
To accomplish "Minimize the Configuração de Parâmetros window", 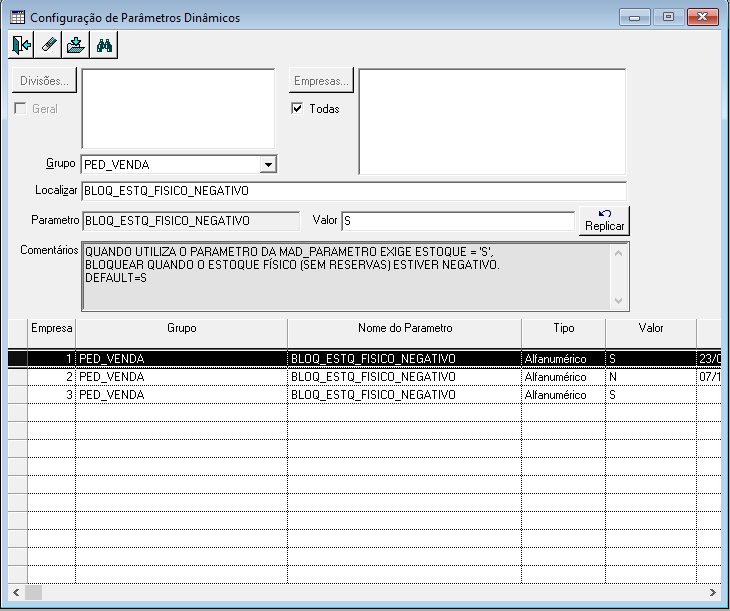I will pos(635,18).
